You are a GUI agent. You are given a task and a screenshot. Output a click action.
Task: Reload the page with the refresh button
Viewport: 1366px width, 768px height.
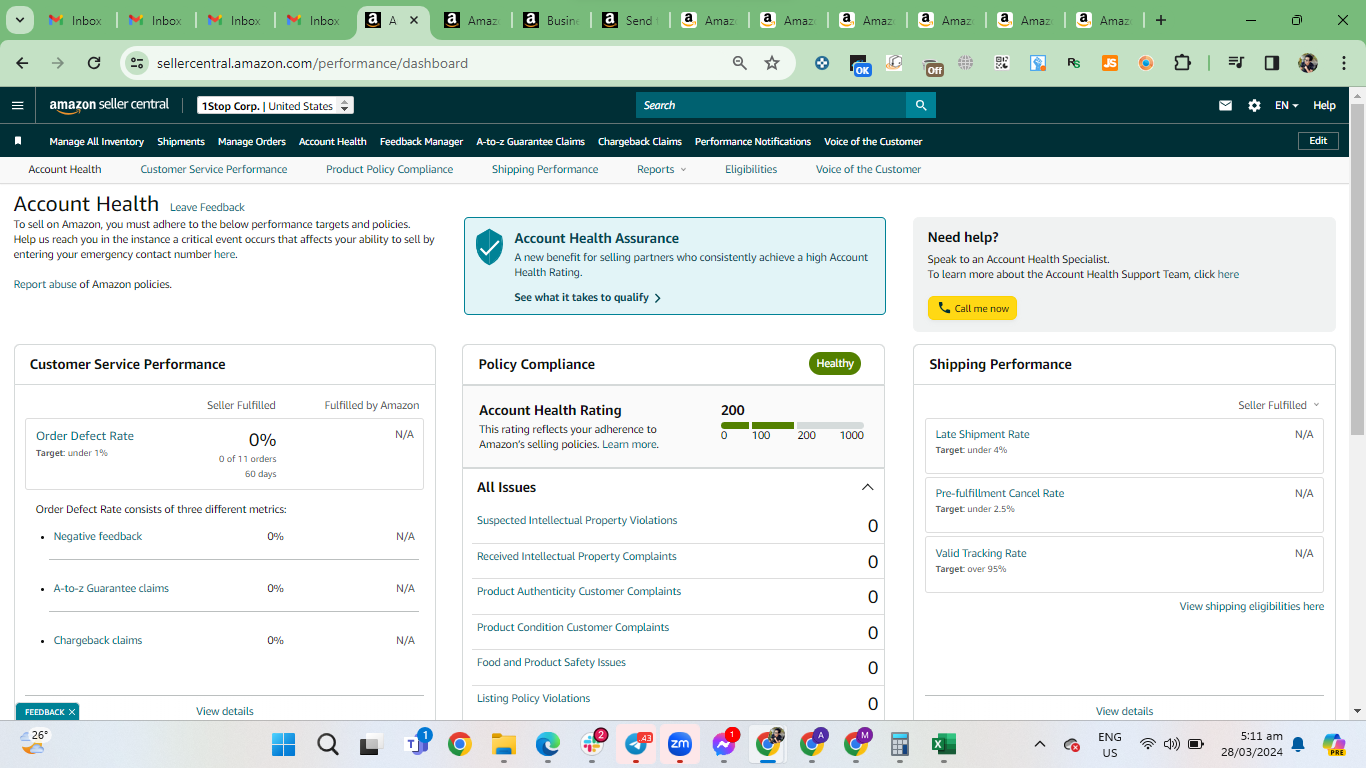click(x=94, y=63)
